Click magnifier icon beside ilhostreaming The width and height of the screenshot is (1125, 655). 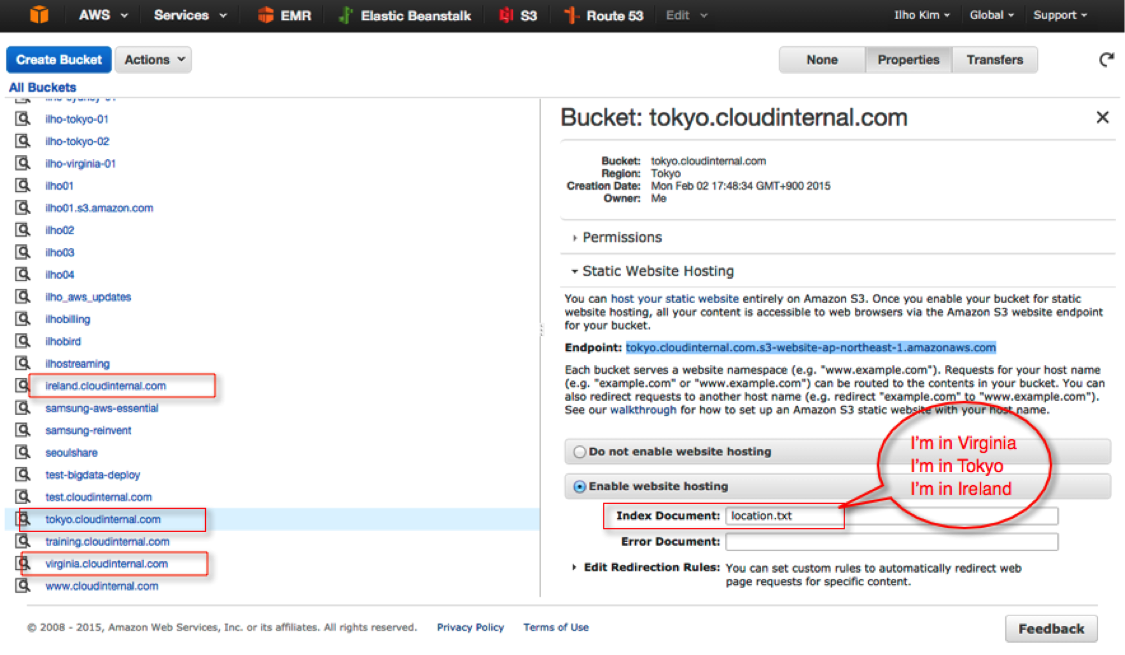(23, 363)
